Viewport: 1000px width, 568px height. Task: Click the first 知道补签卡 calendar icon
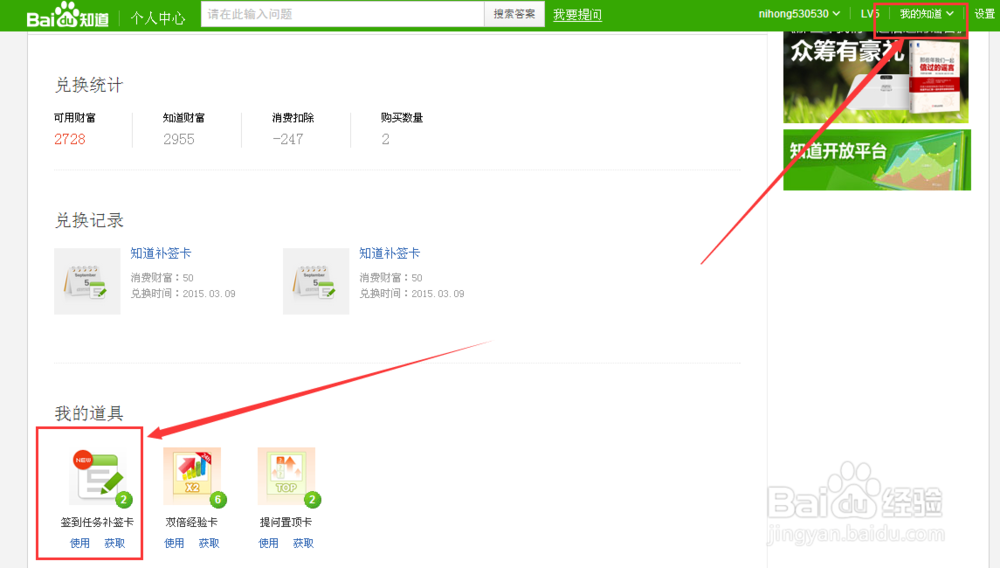pos(87,281)
